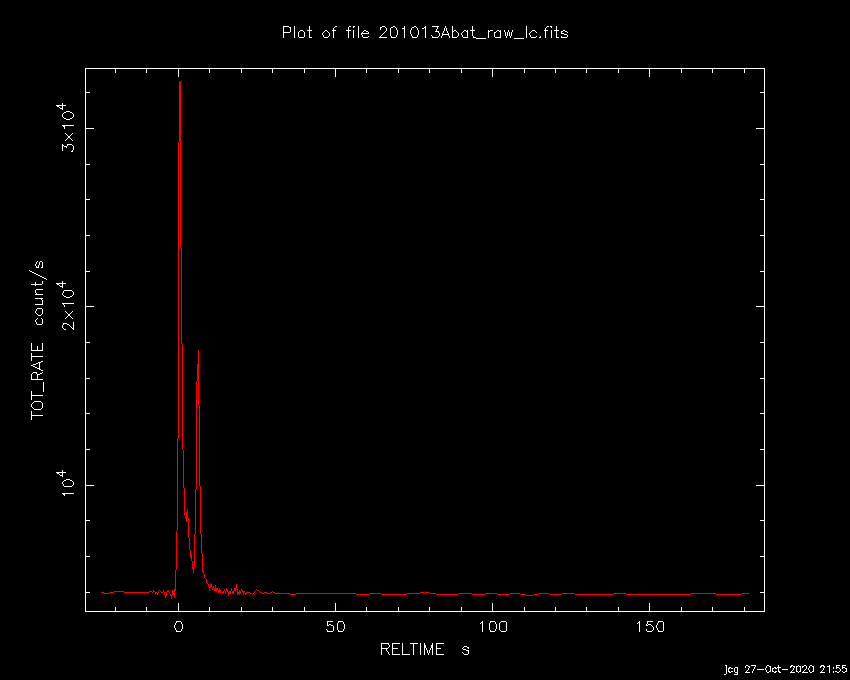Click the tallest red peak near time zero
This screenshot has width=850, height=680.
pyautogui.click(x=179, y=82)
